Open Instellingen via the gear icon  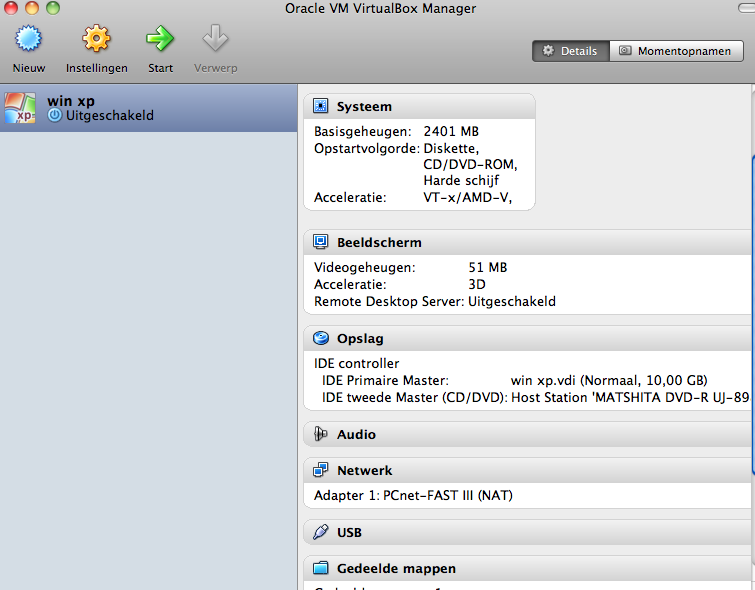96,39
